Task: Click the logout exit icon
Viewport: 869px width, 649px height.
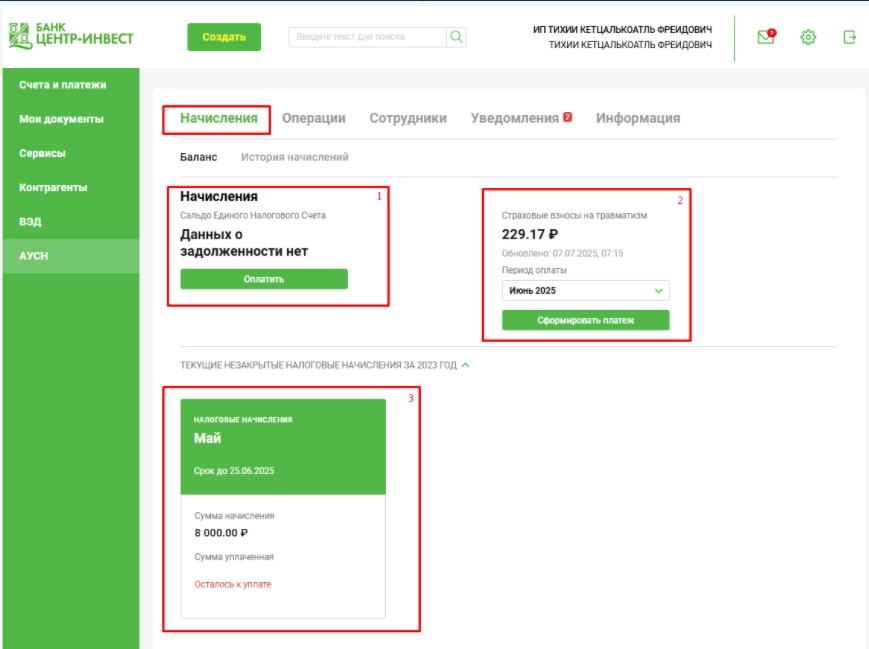Action: (x=850, y=37)
